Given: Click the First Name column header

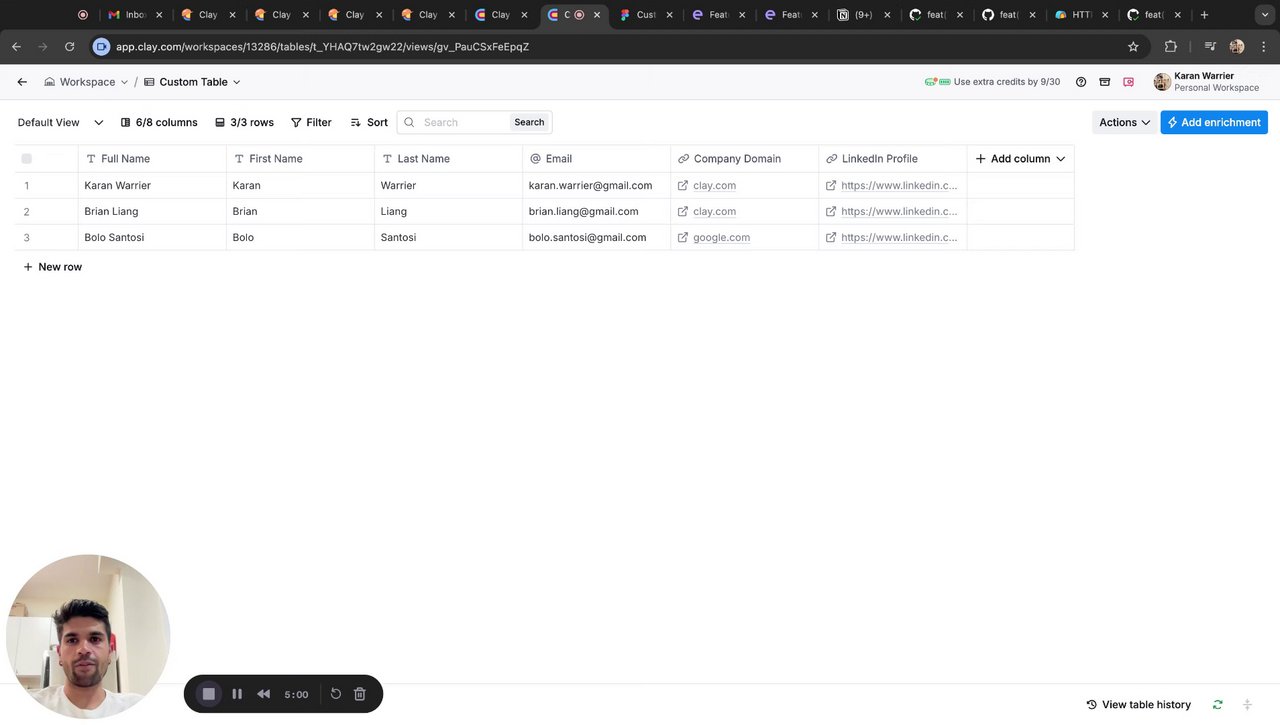Looking at the screenshot, I should [x=300, y=159].
